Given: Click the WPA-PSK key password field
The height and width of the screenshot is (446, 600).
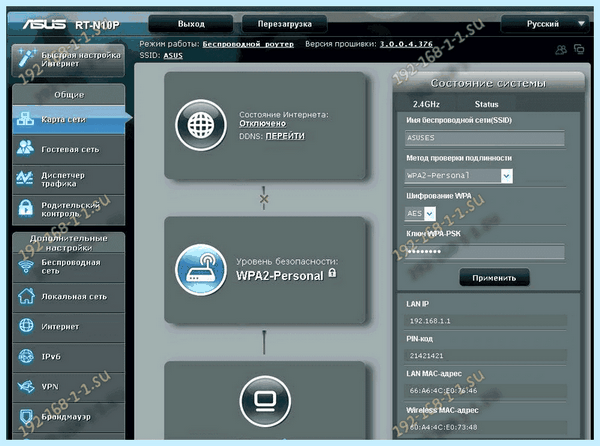Looking at the screenshot, I should coord(484,252).
